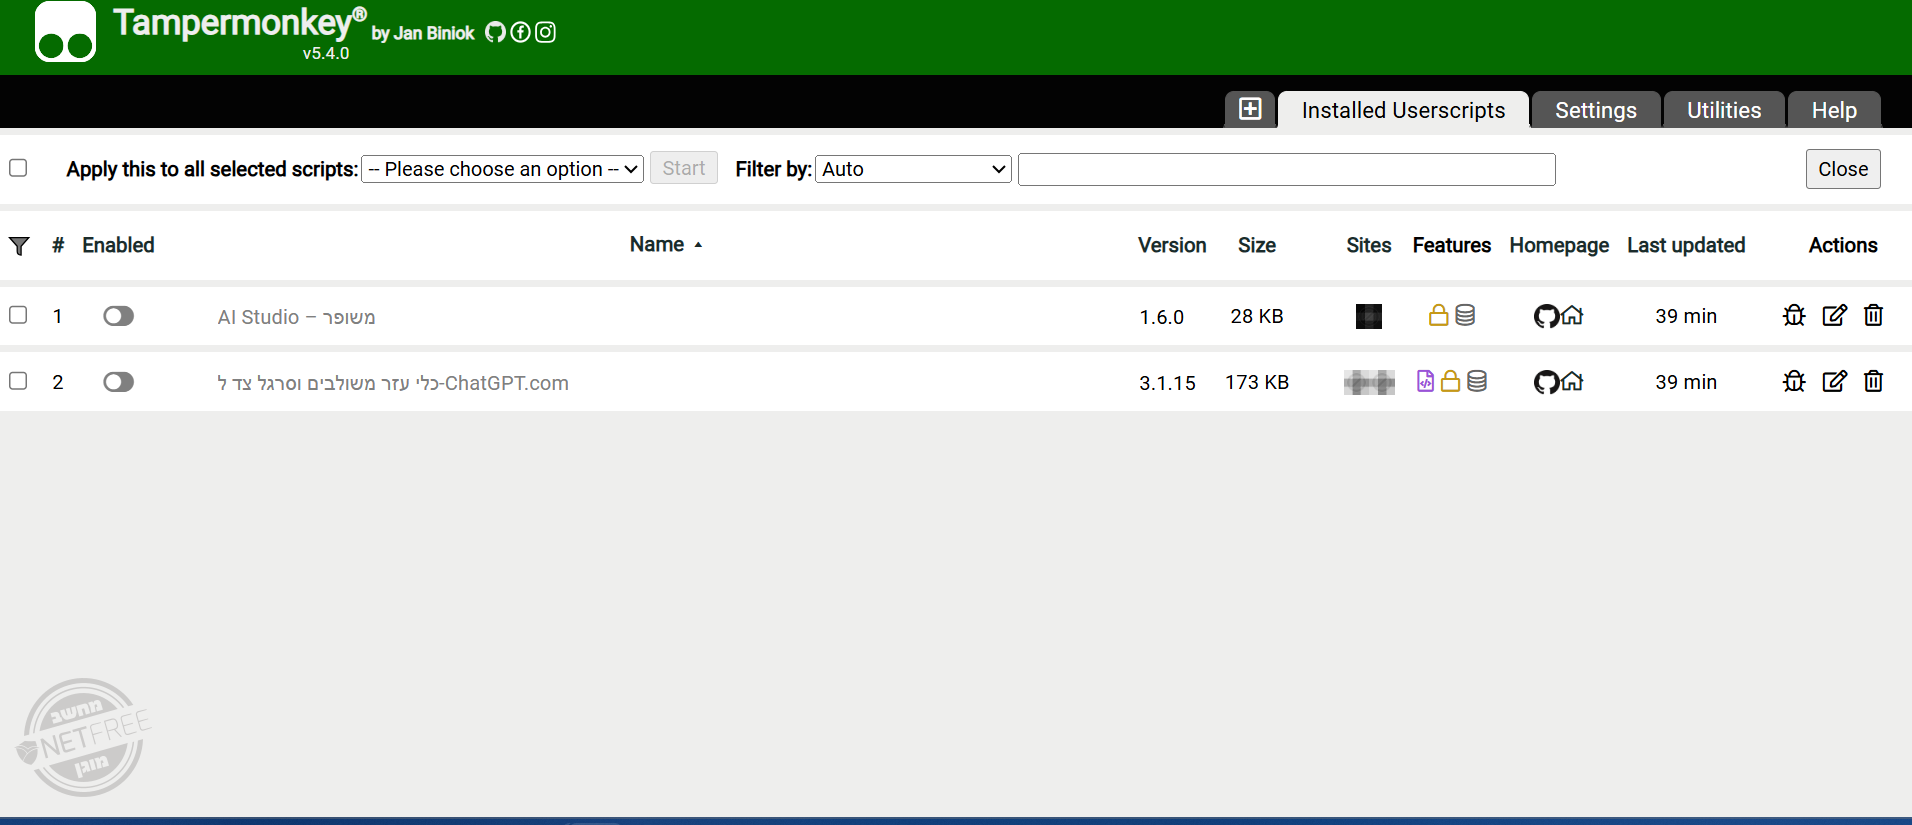Sort scripts by the Name column
1912x825 pixels.
coord(657,245)
